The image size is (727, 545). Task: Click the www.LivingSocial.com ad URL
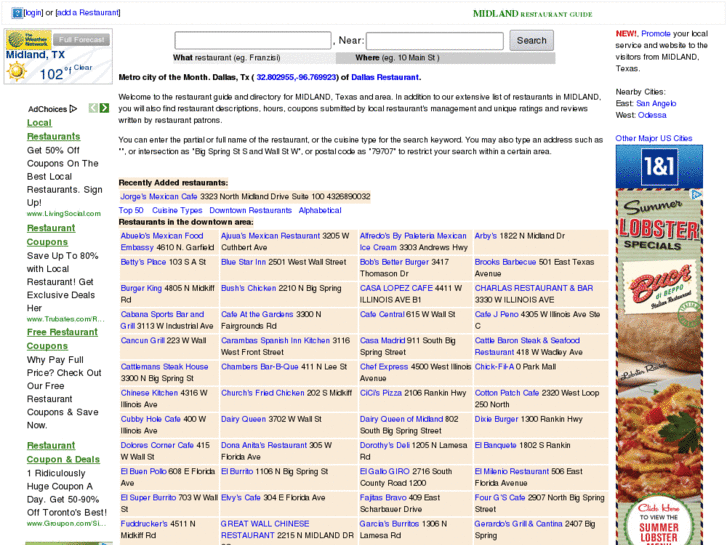pyautogui.click(x=64, y=213)
